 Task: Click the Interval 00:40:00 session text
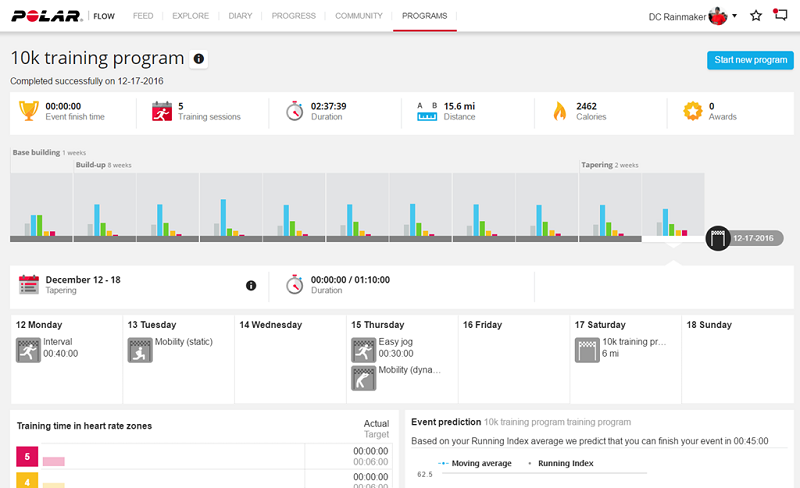click(x=60, y=348)
